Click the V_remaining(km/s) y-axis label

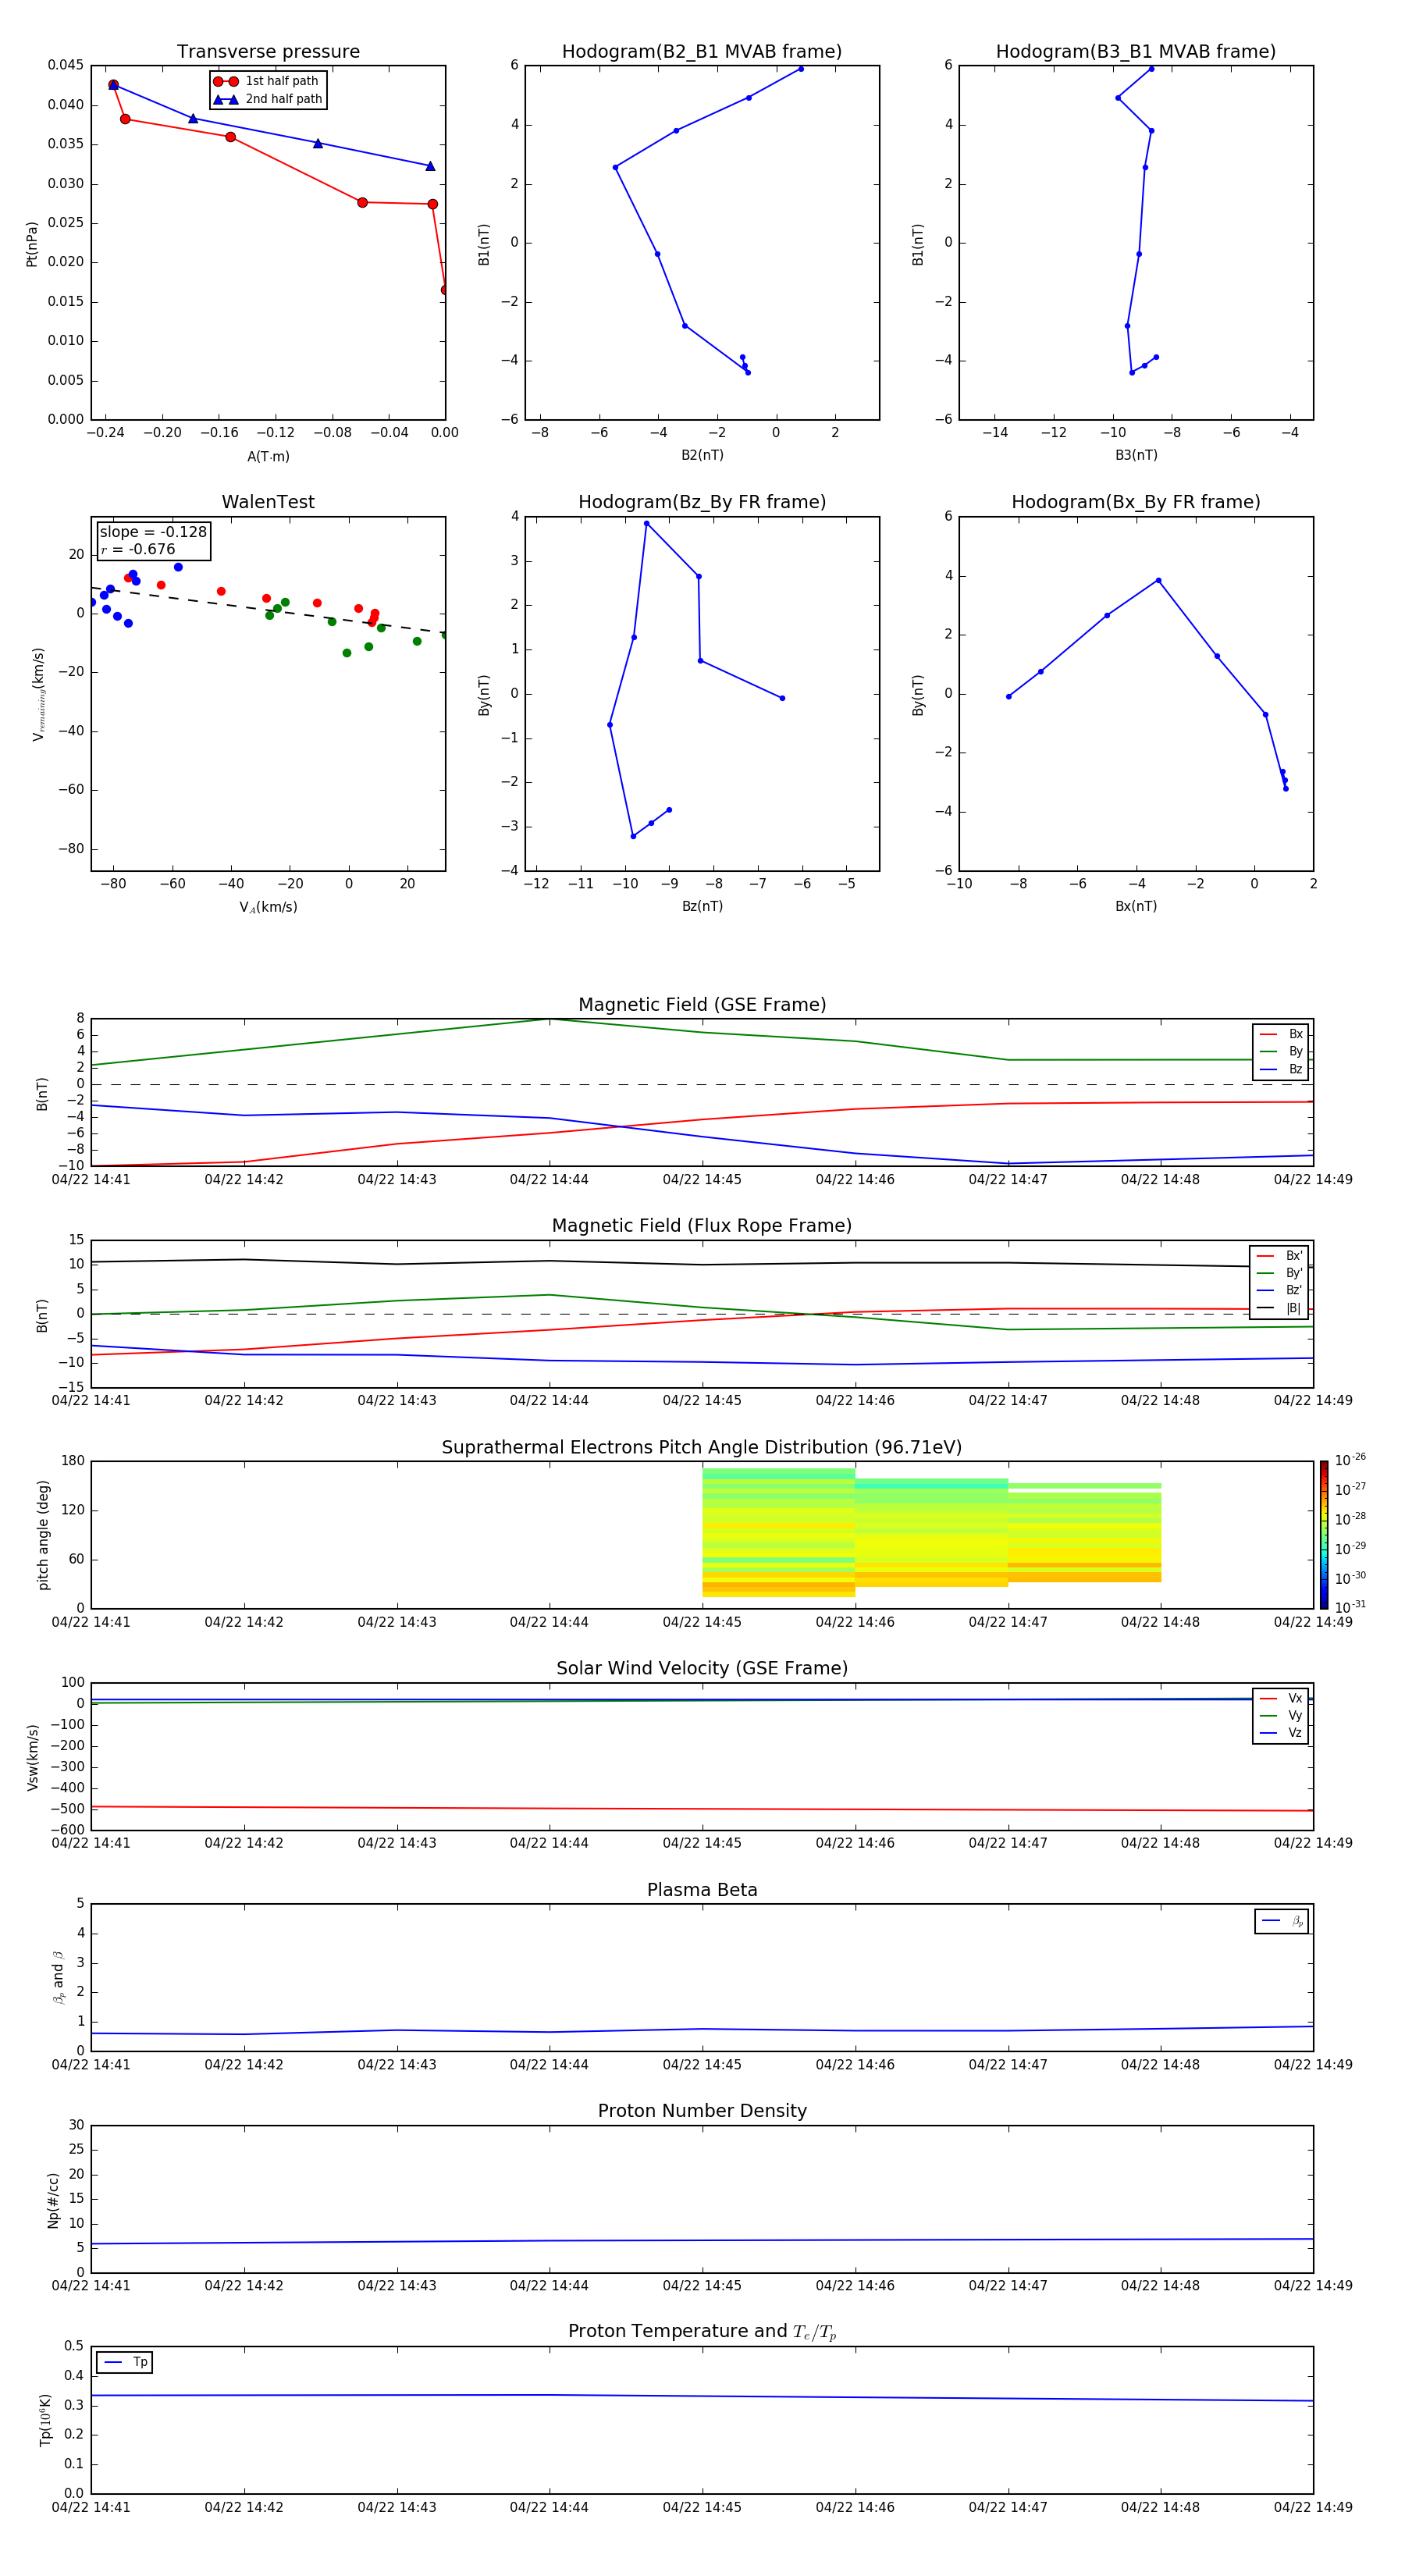(x=38, y=694)
